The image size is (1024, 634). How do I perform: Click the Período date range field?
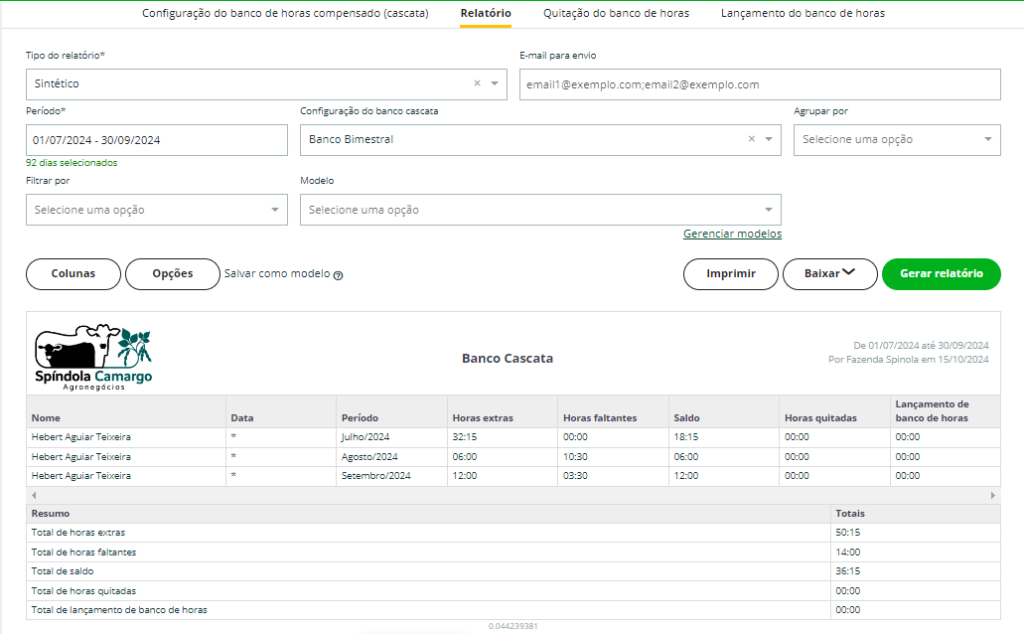point(157,140)
